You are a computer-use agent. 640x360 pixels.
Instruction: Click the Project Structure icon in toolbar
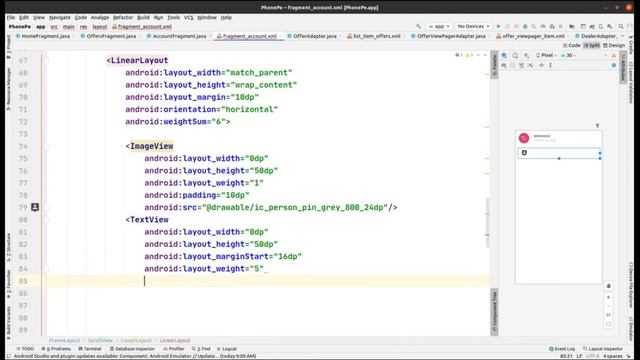click(572, 27)
